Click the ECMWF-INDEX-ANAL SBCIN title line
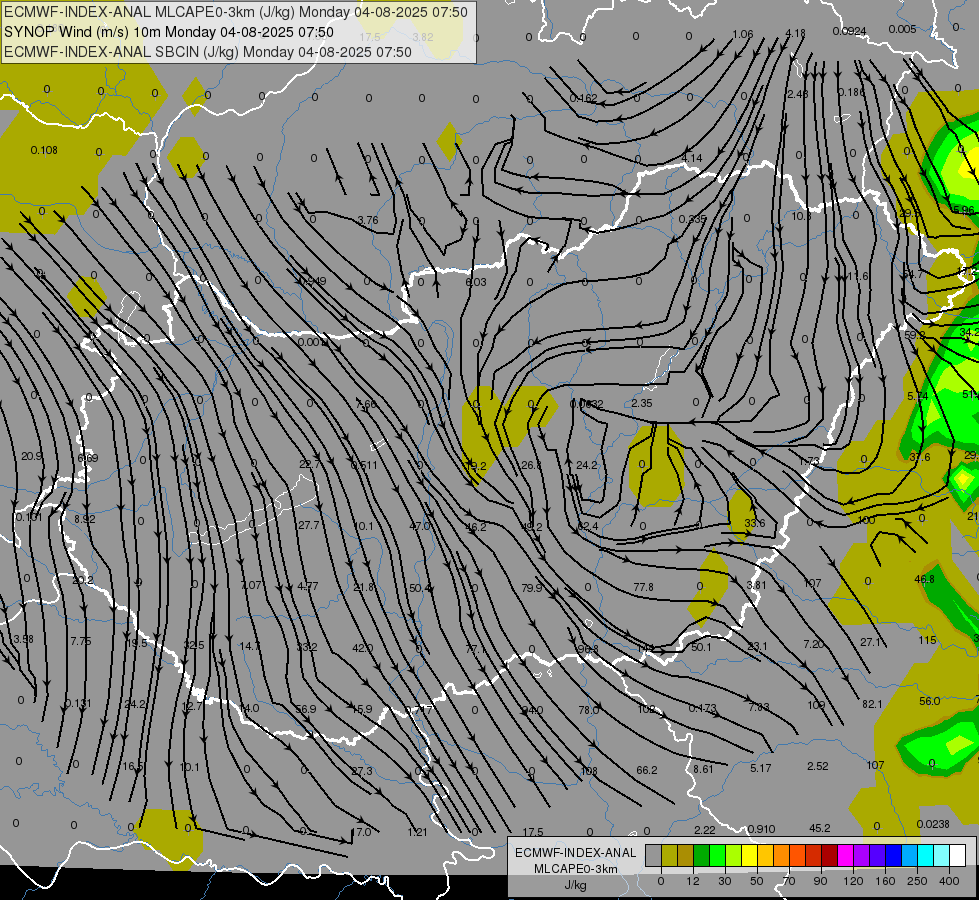 pyautogui.click(x=207, y=52)
